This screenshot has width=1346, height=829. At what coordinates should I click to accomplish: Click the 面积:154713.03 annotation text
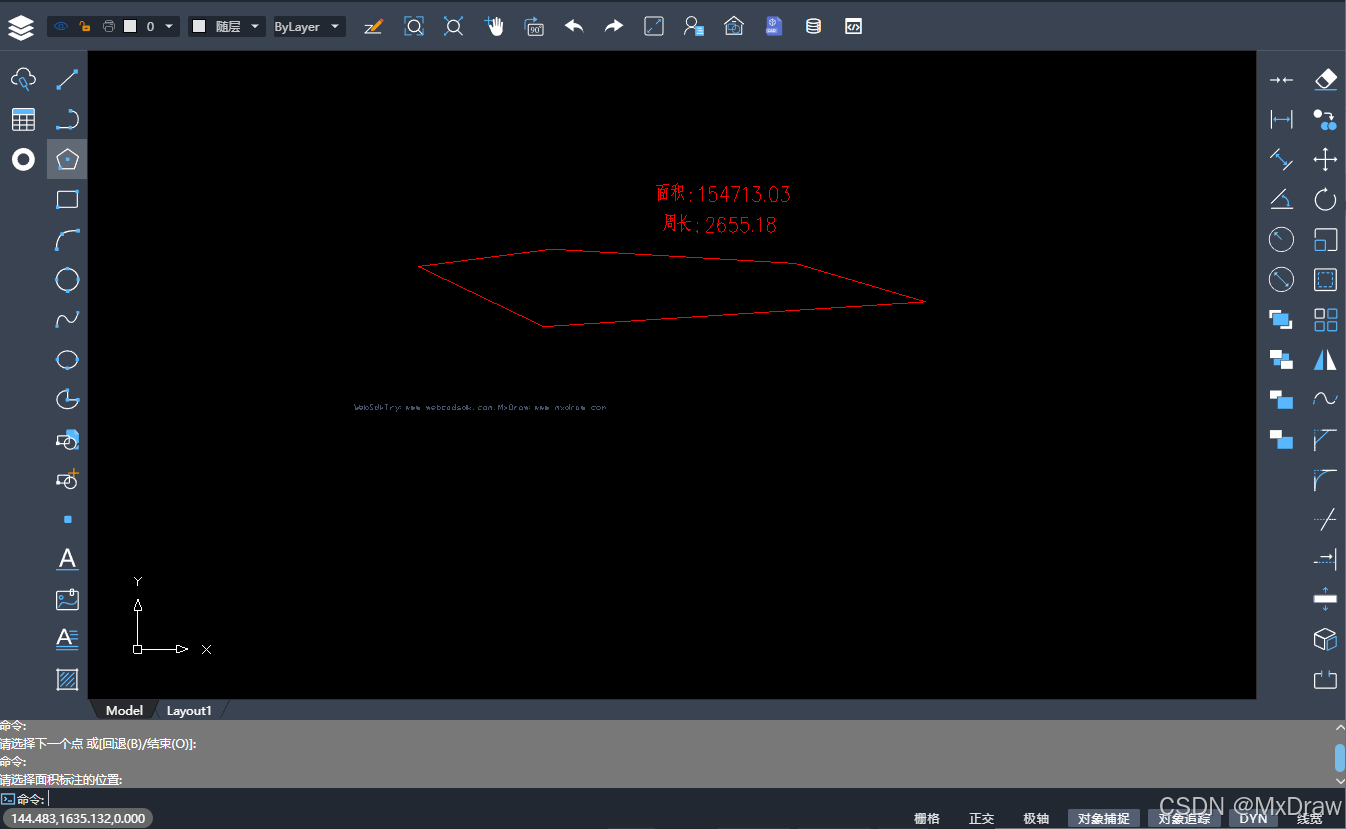tap(723, 194)
